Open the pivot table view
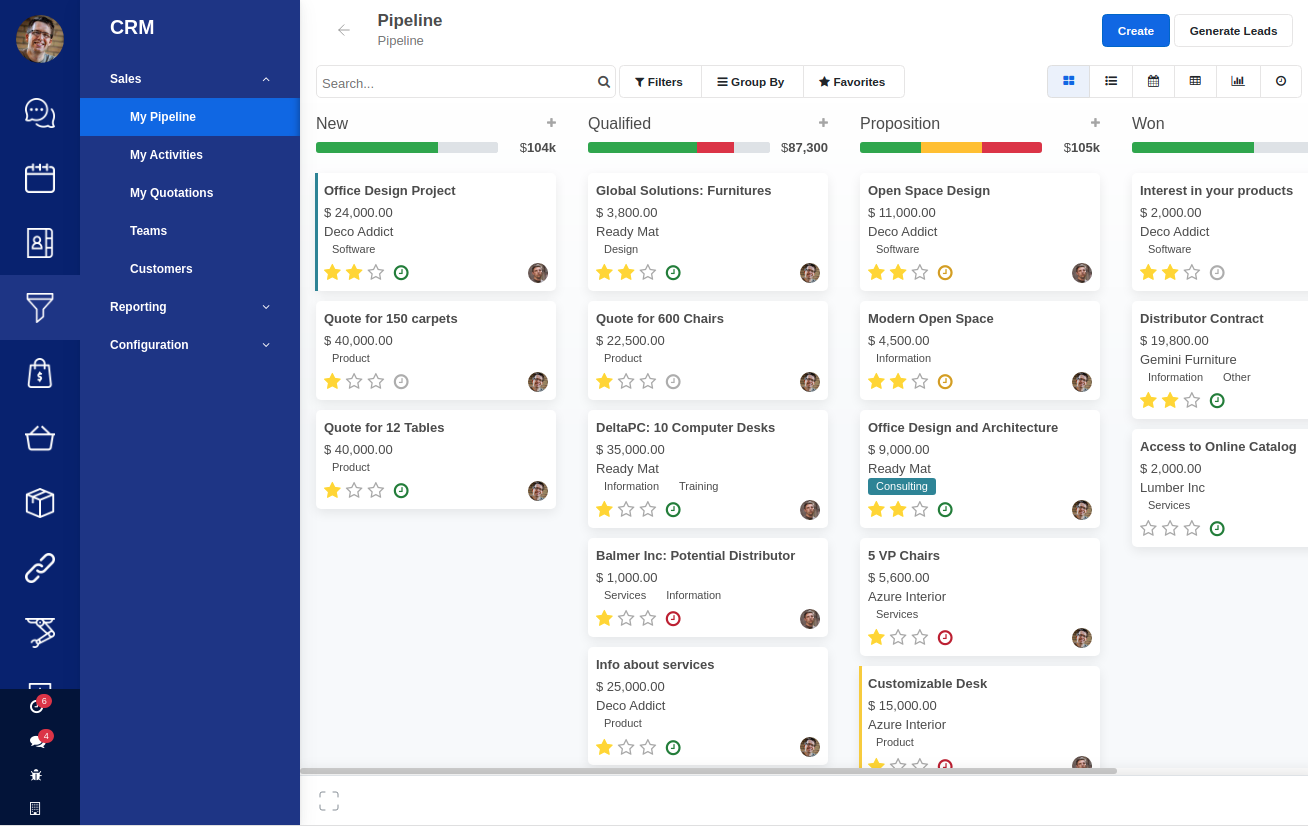This screenshot has height=826, width=1308. point(1195,81)
